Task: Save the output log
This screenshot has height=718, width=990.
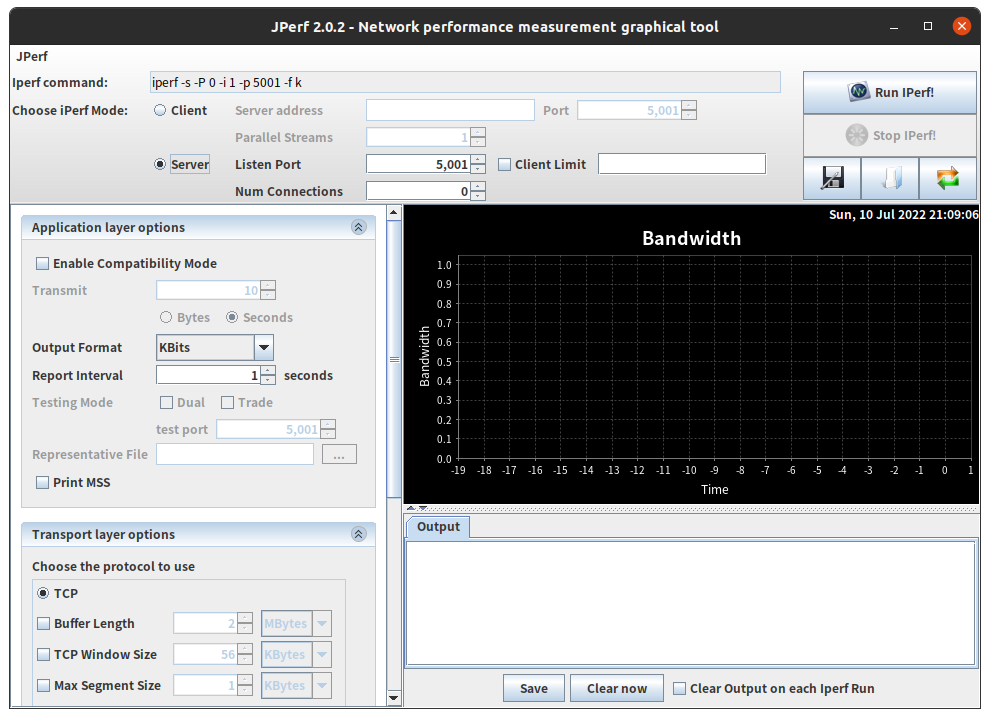Action: click(534, 688)
